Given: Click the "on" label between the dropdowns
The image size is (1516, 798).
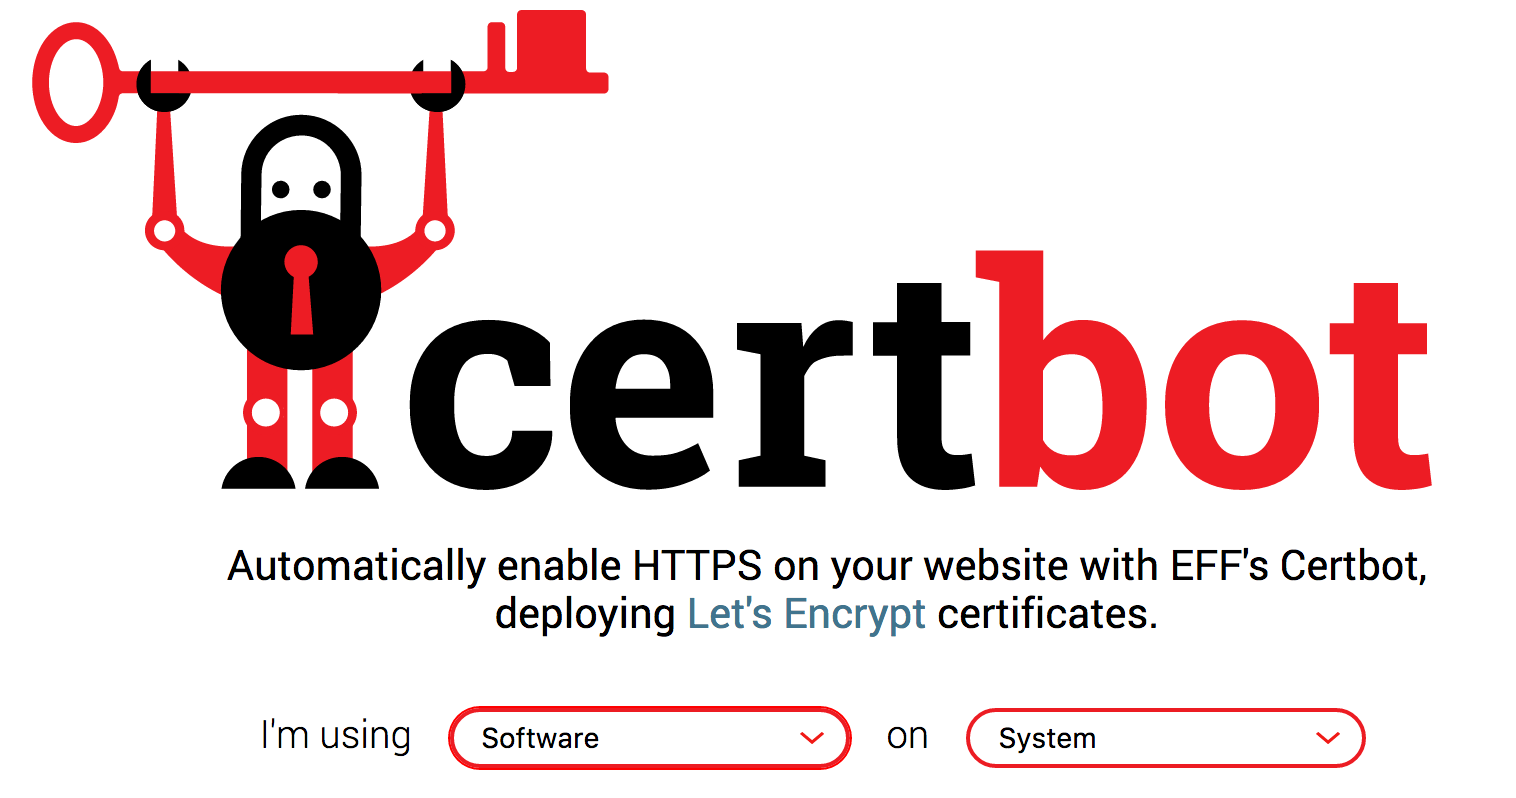Looking at the screenshot, I should (907, 737).
